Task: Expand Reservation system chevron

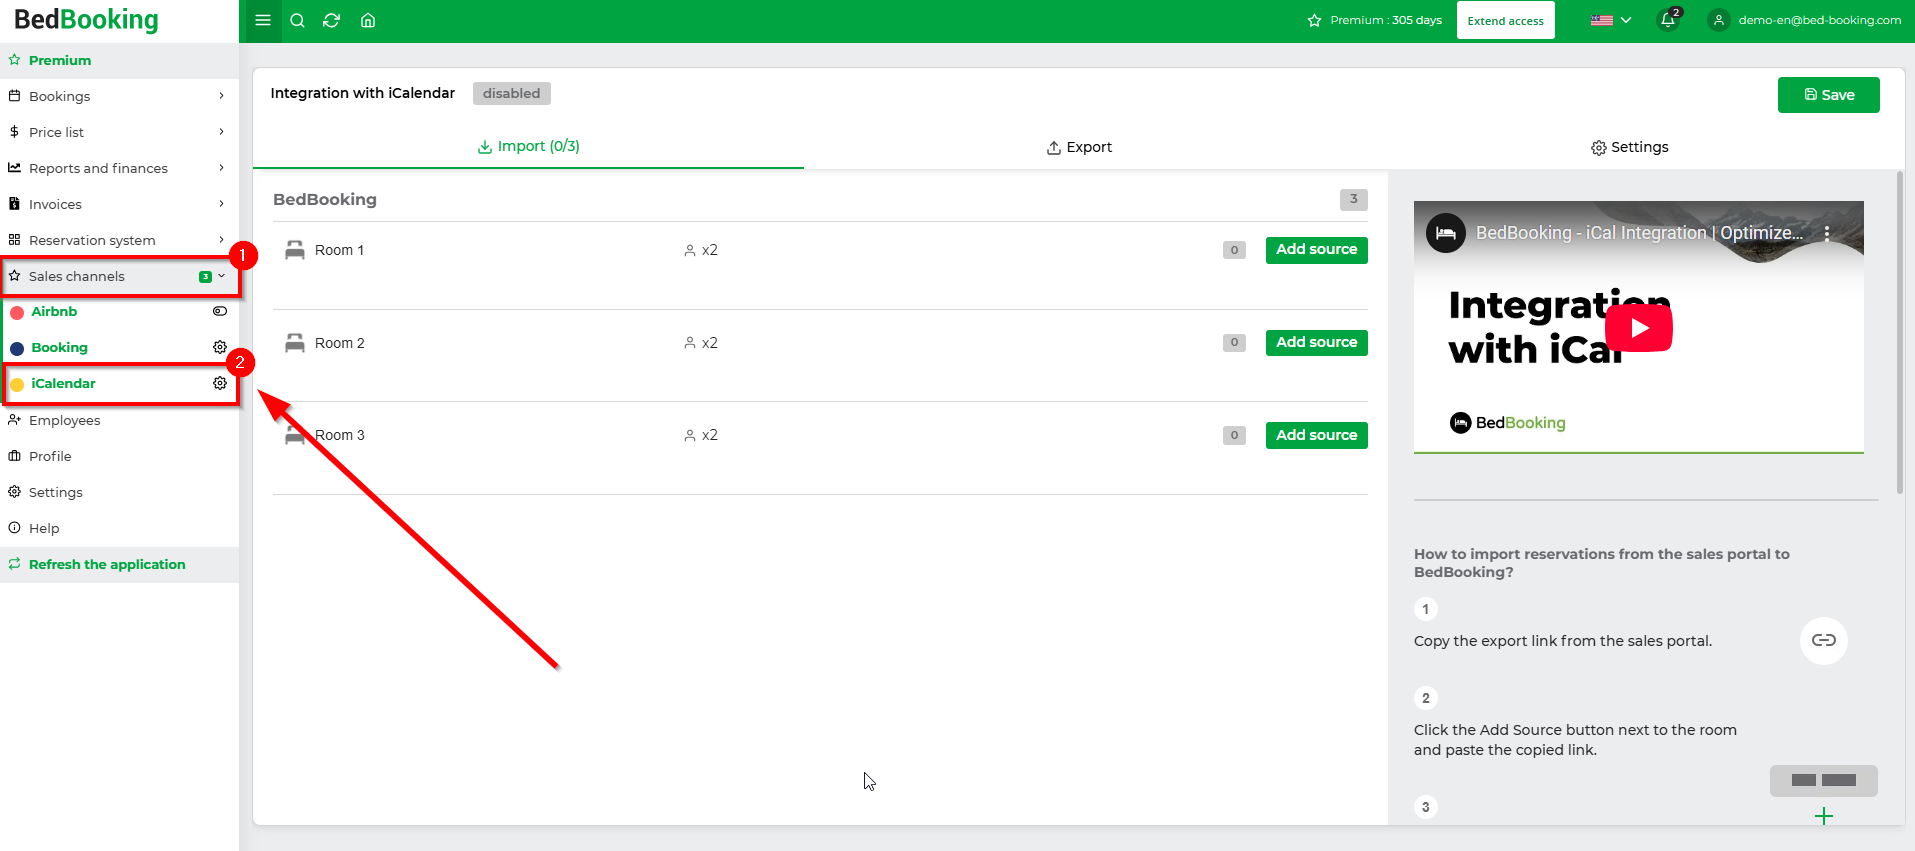Action: [221, 240]
